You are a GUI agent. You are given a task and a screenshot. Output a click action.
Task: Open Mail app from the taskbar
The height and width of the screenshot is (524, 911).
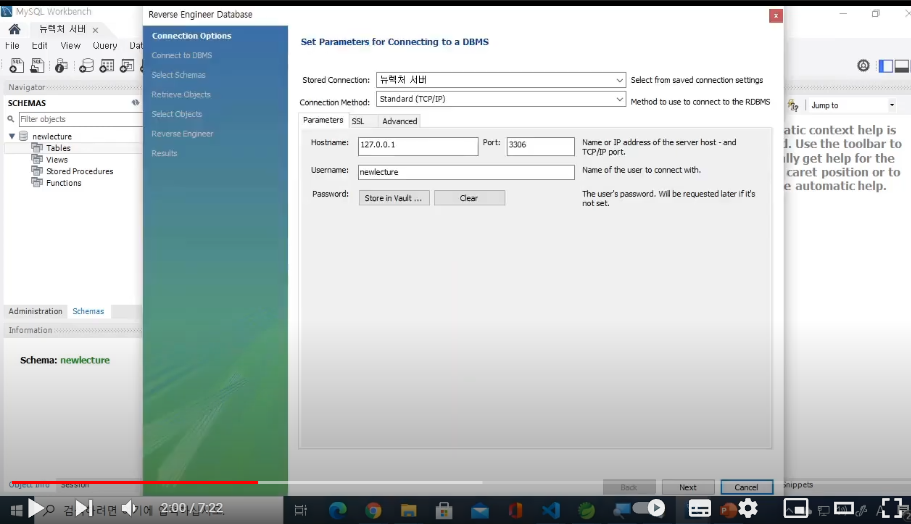[x=480, y=511]
